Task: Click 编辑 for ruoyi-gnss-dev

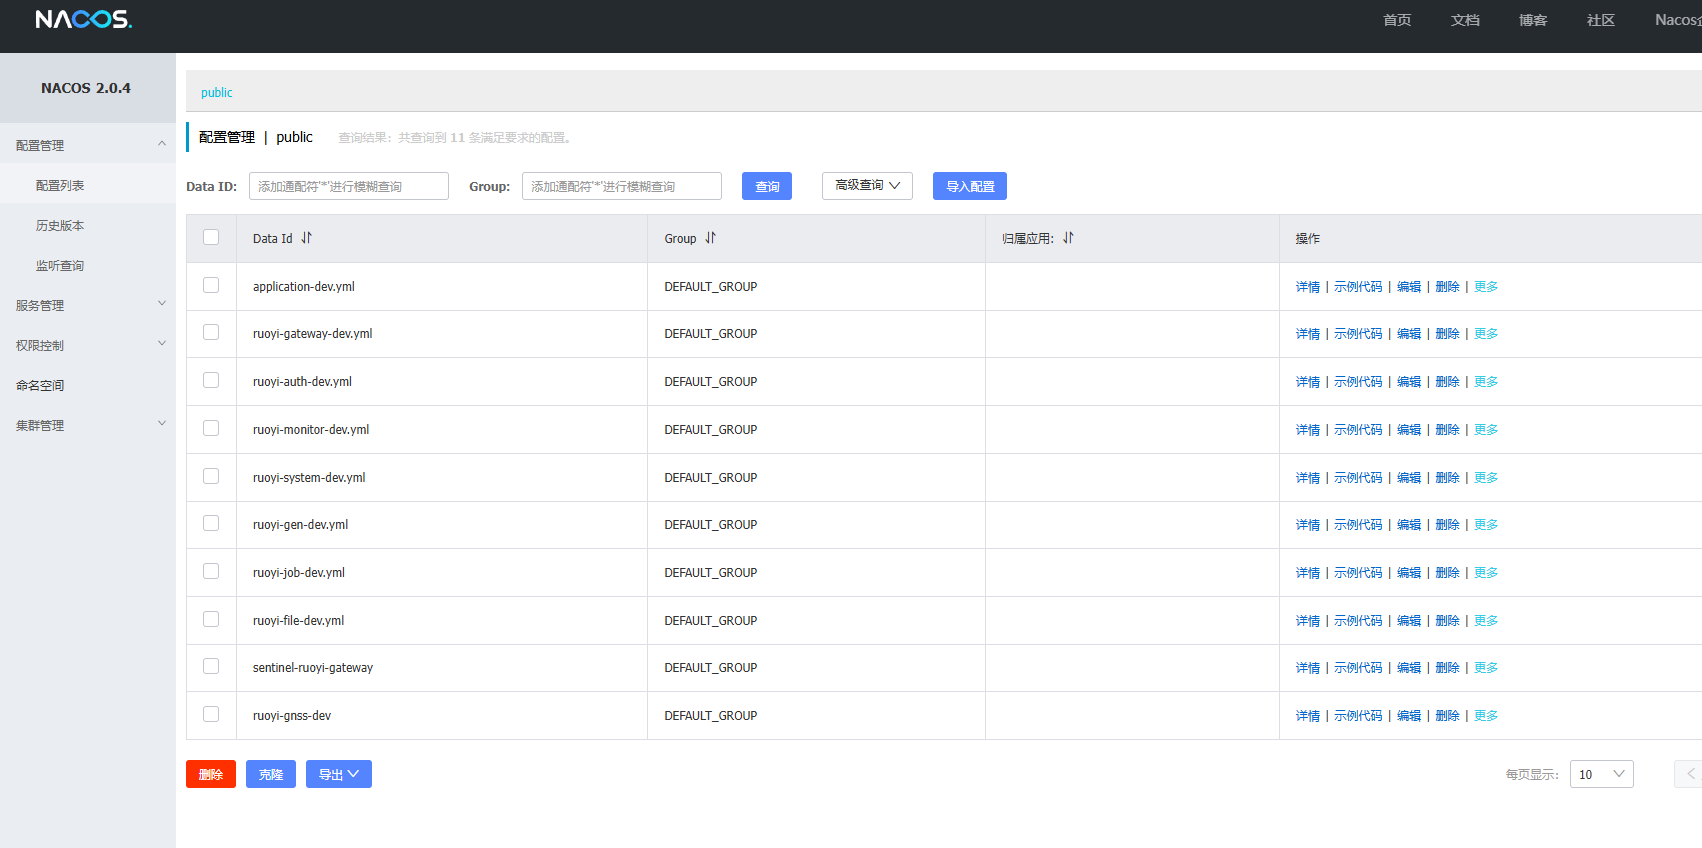Action: pos(1409,716)
